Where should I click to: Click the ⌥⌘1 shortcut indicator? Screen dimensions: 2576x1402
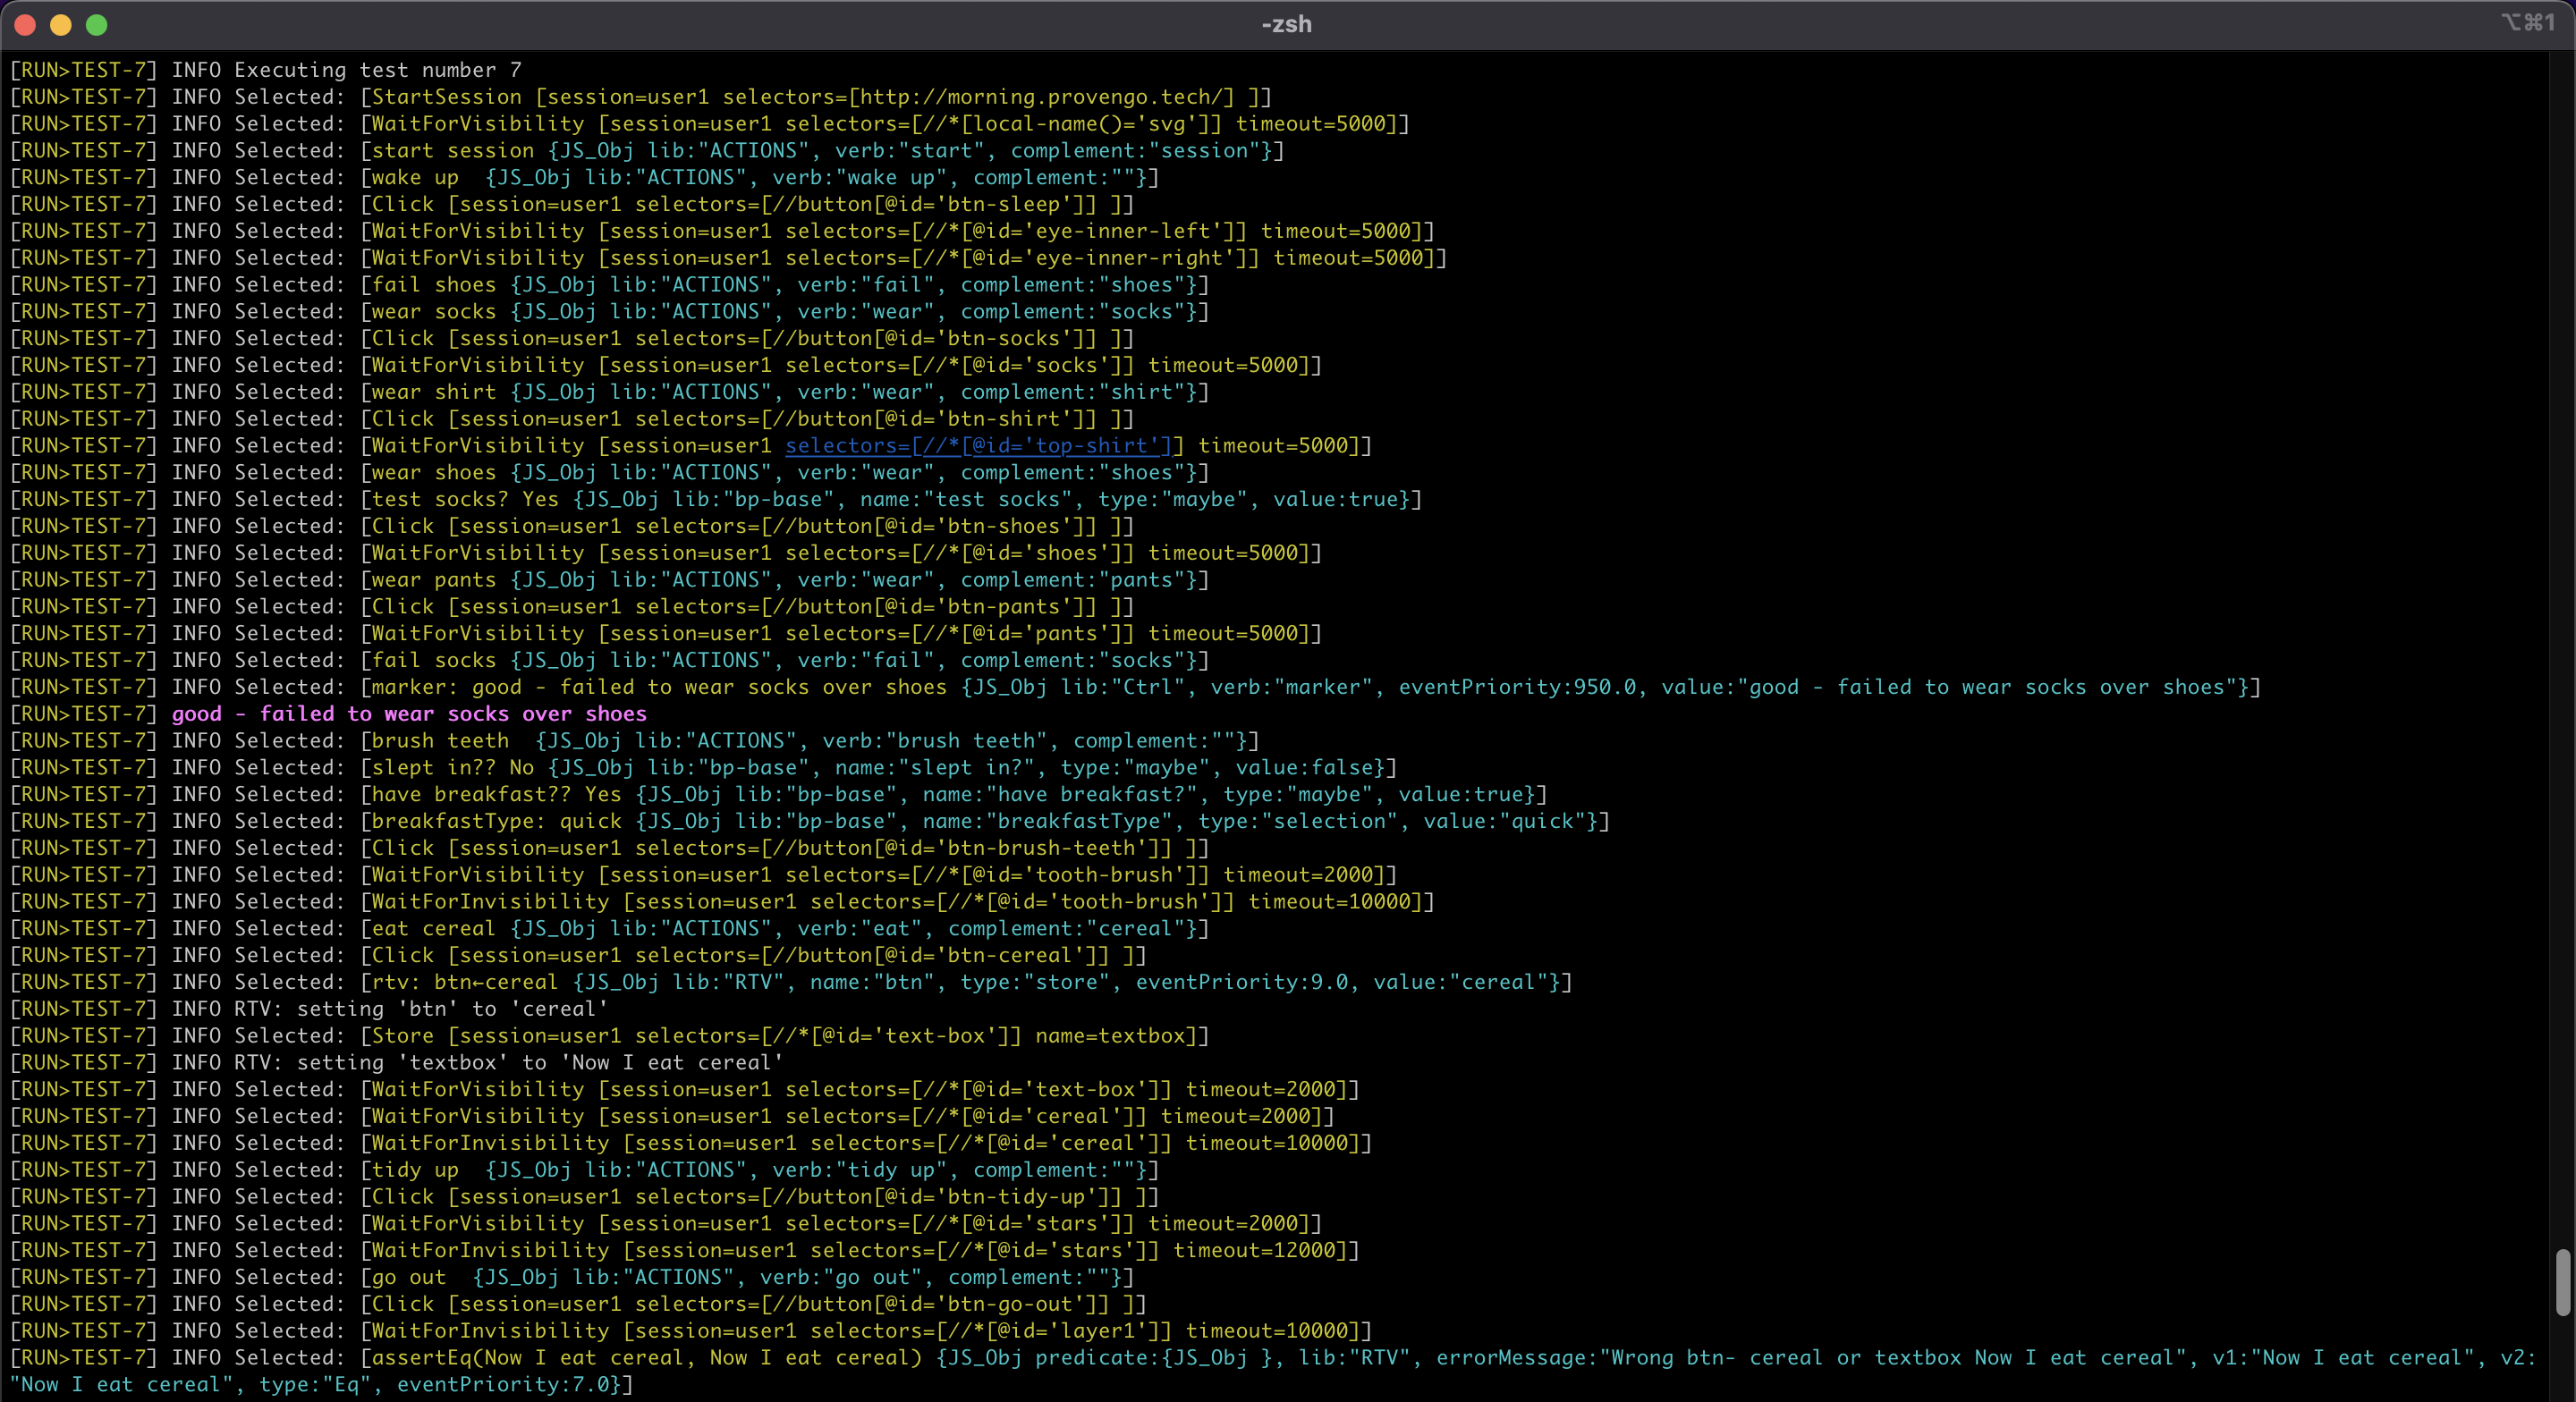[2528, 22]
